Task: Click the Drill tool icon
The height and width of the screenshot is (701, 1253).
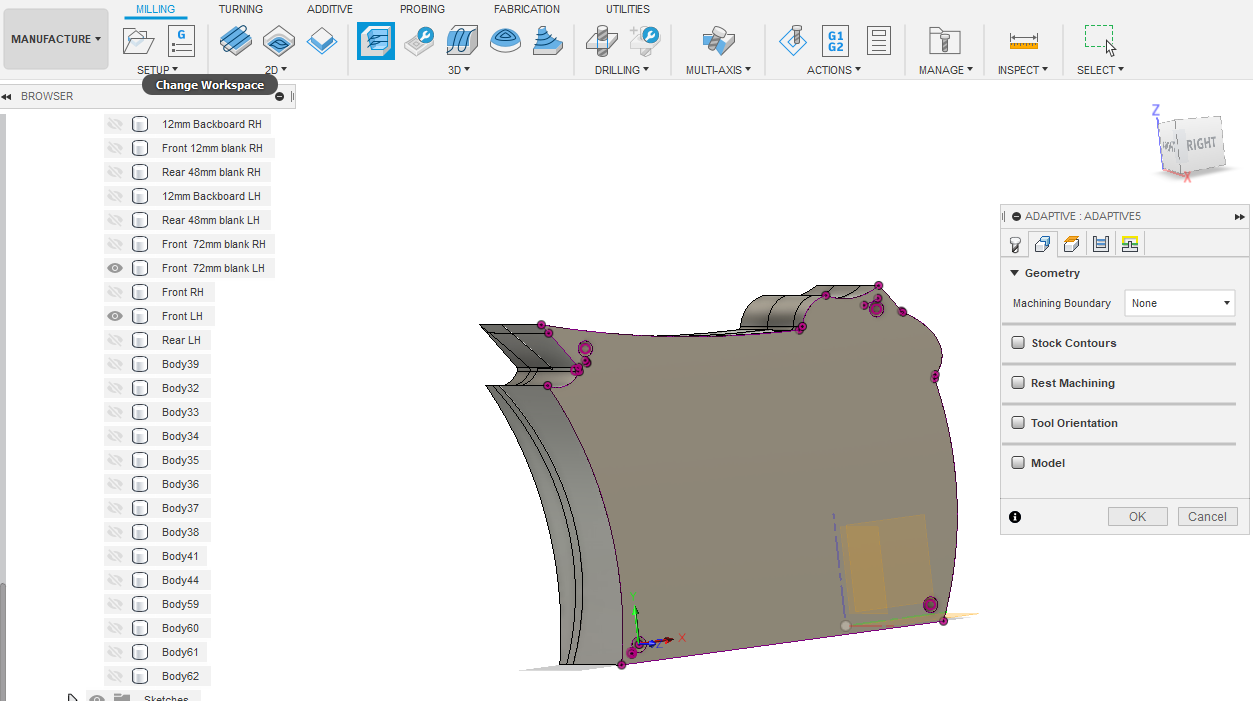Action: (x=602, y=41)
